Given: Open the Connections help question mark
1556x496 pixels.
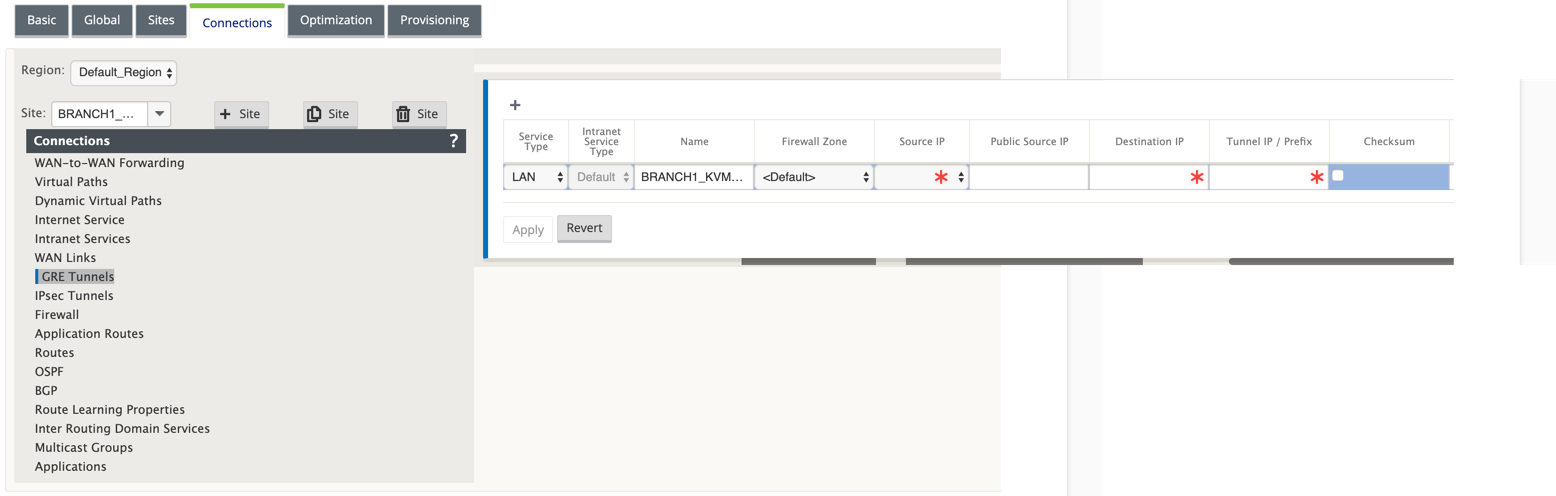Looking at the screenshot, I should [454, 141].
